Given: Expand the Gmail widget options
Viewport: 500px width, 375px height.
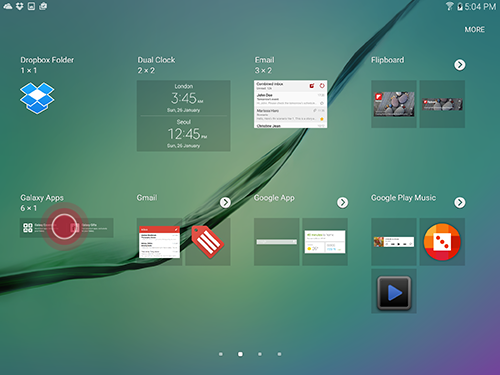Looking at the screenshot, I should click(225, 202).
